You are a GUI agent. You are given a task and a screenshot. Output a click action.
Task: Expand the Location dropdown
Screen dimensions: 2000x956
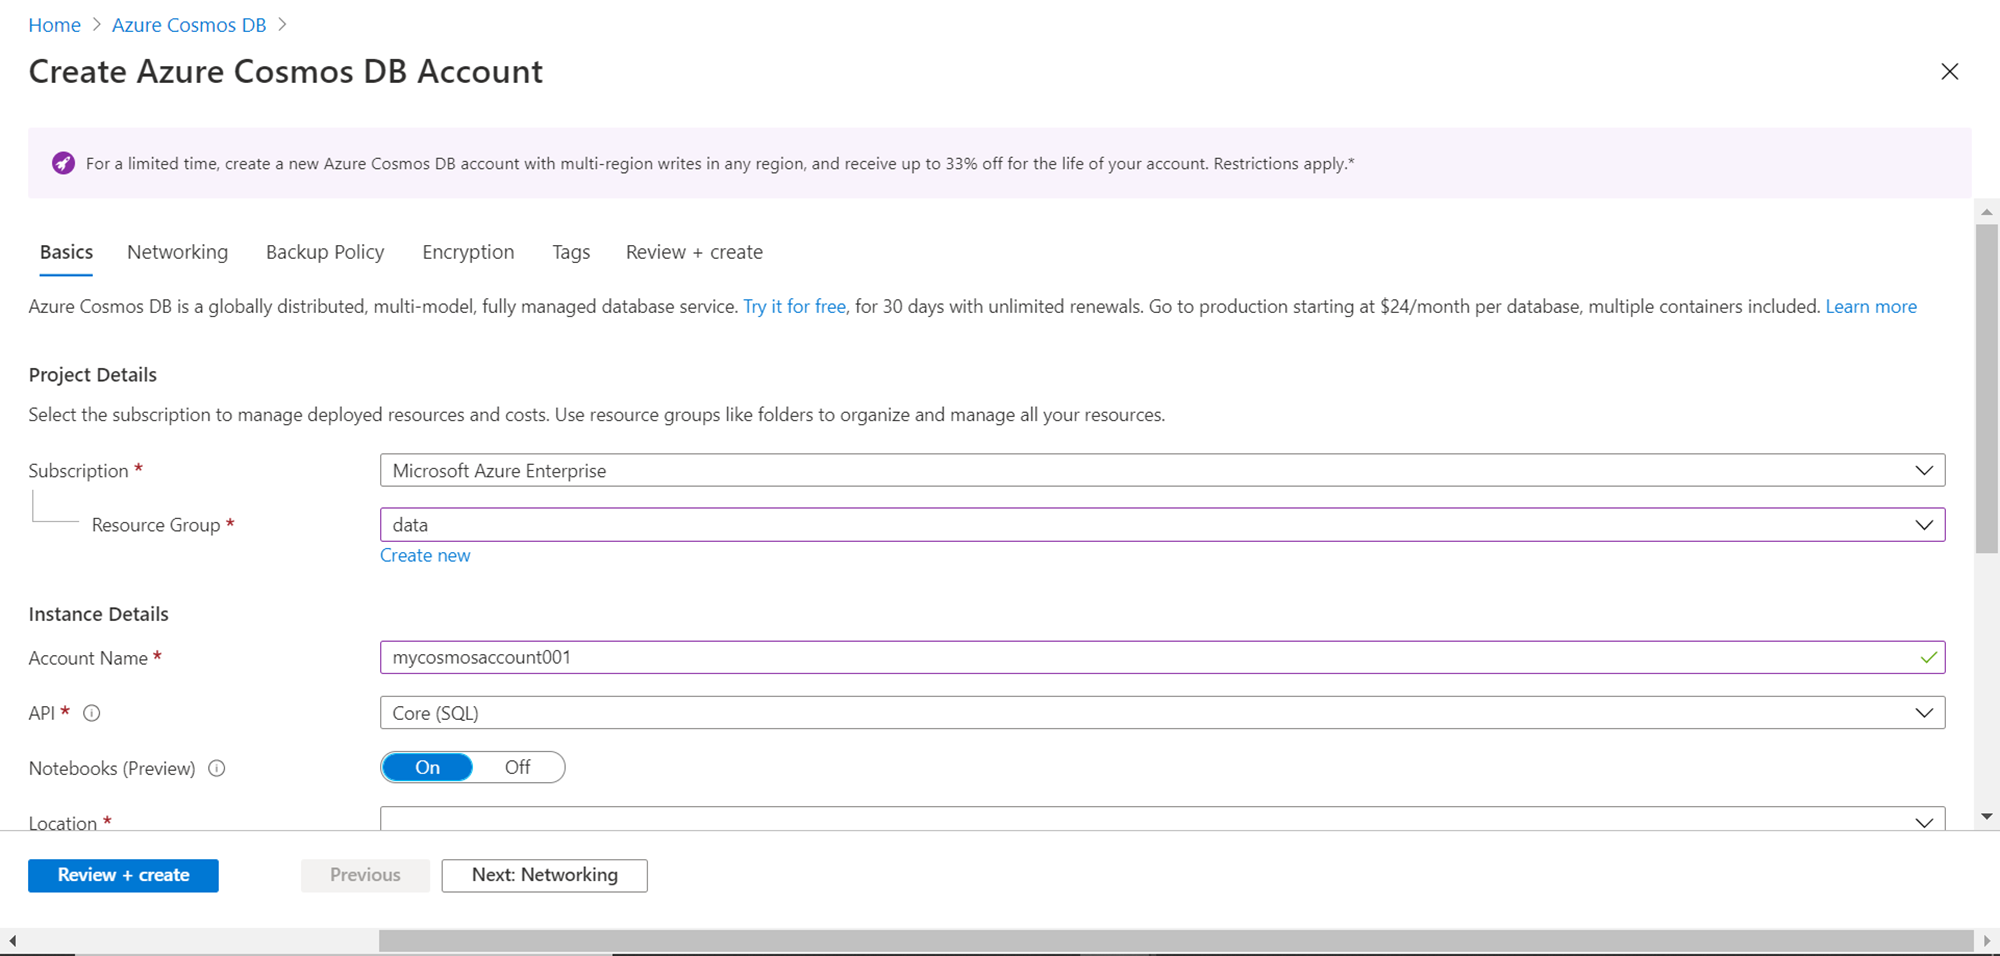(x=1162, y=821)
